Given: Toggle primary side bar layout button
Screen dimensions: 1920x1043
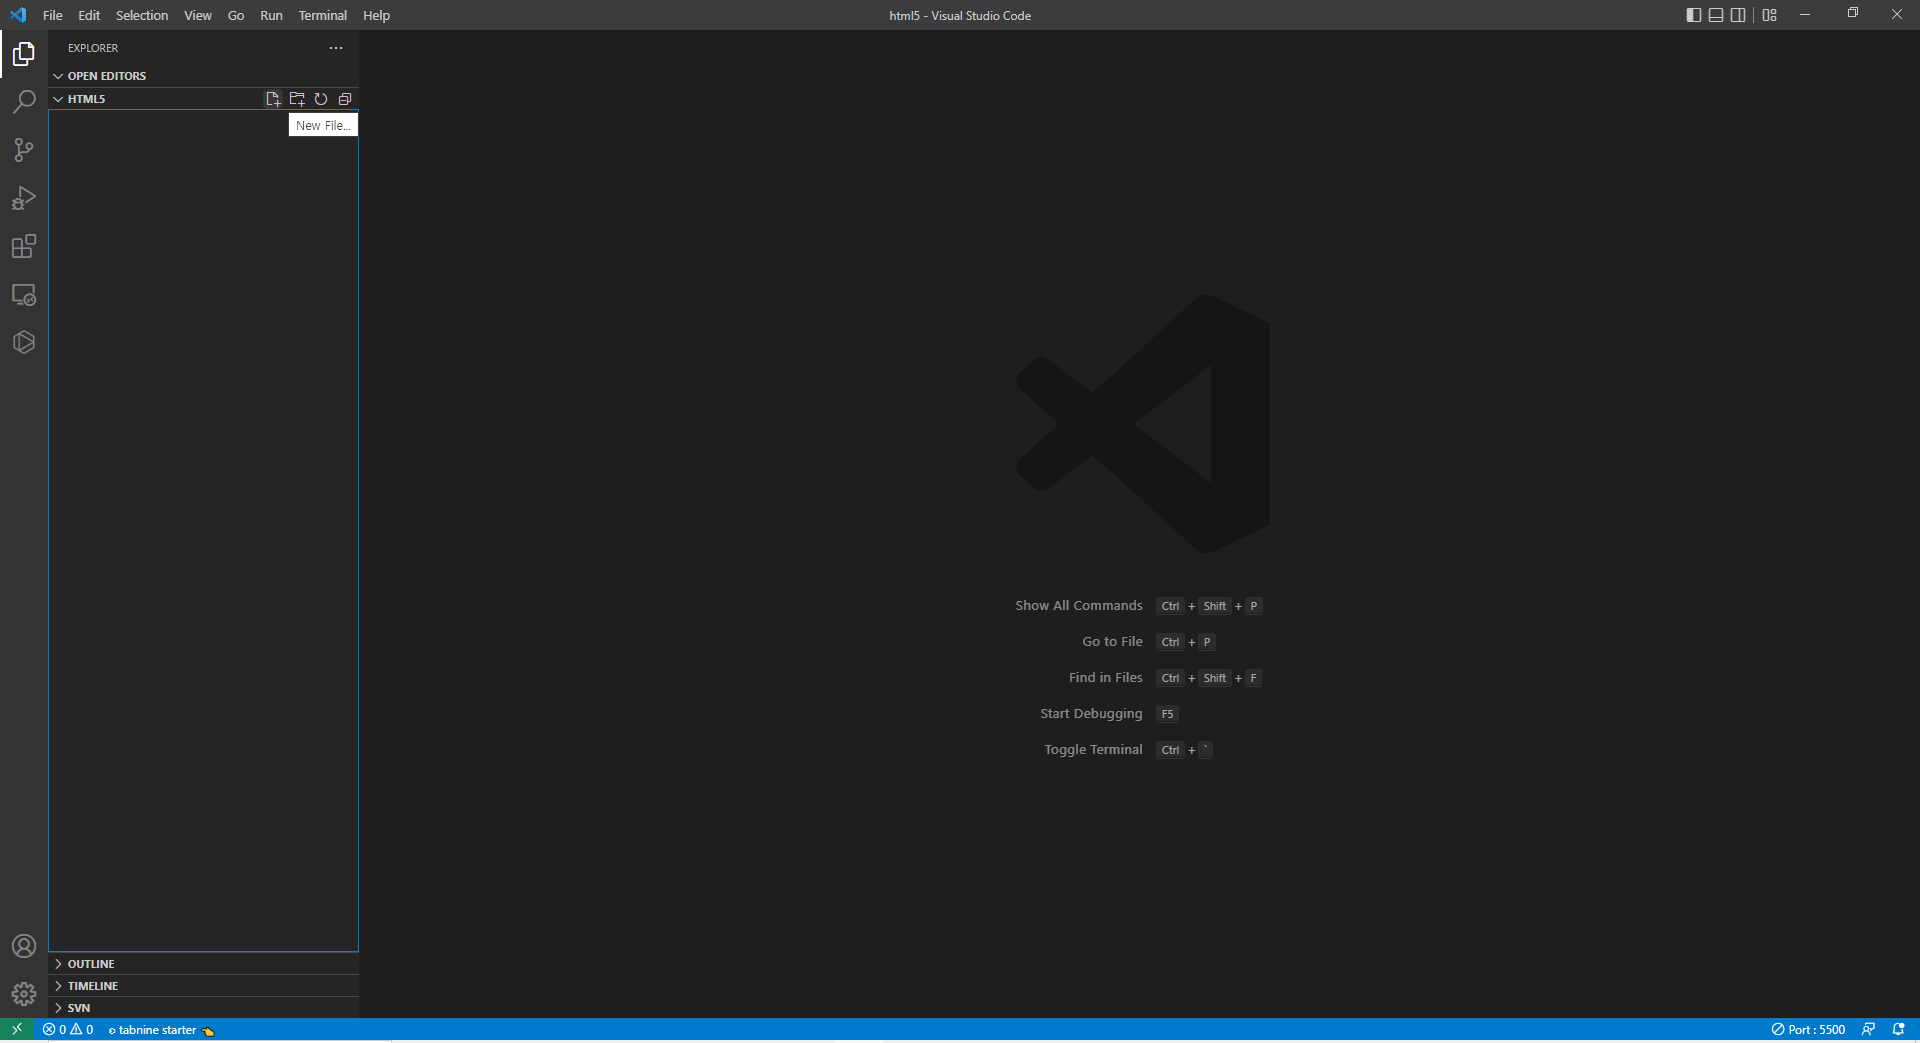Looking at the screenshot, I should 1693,15.
